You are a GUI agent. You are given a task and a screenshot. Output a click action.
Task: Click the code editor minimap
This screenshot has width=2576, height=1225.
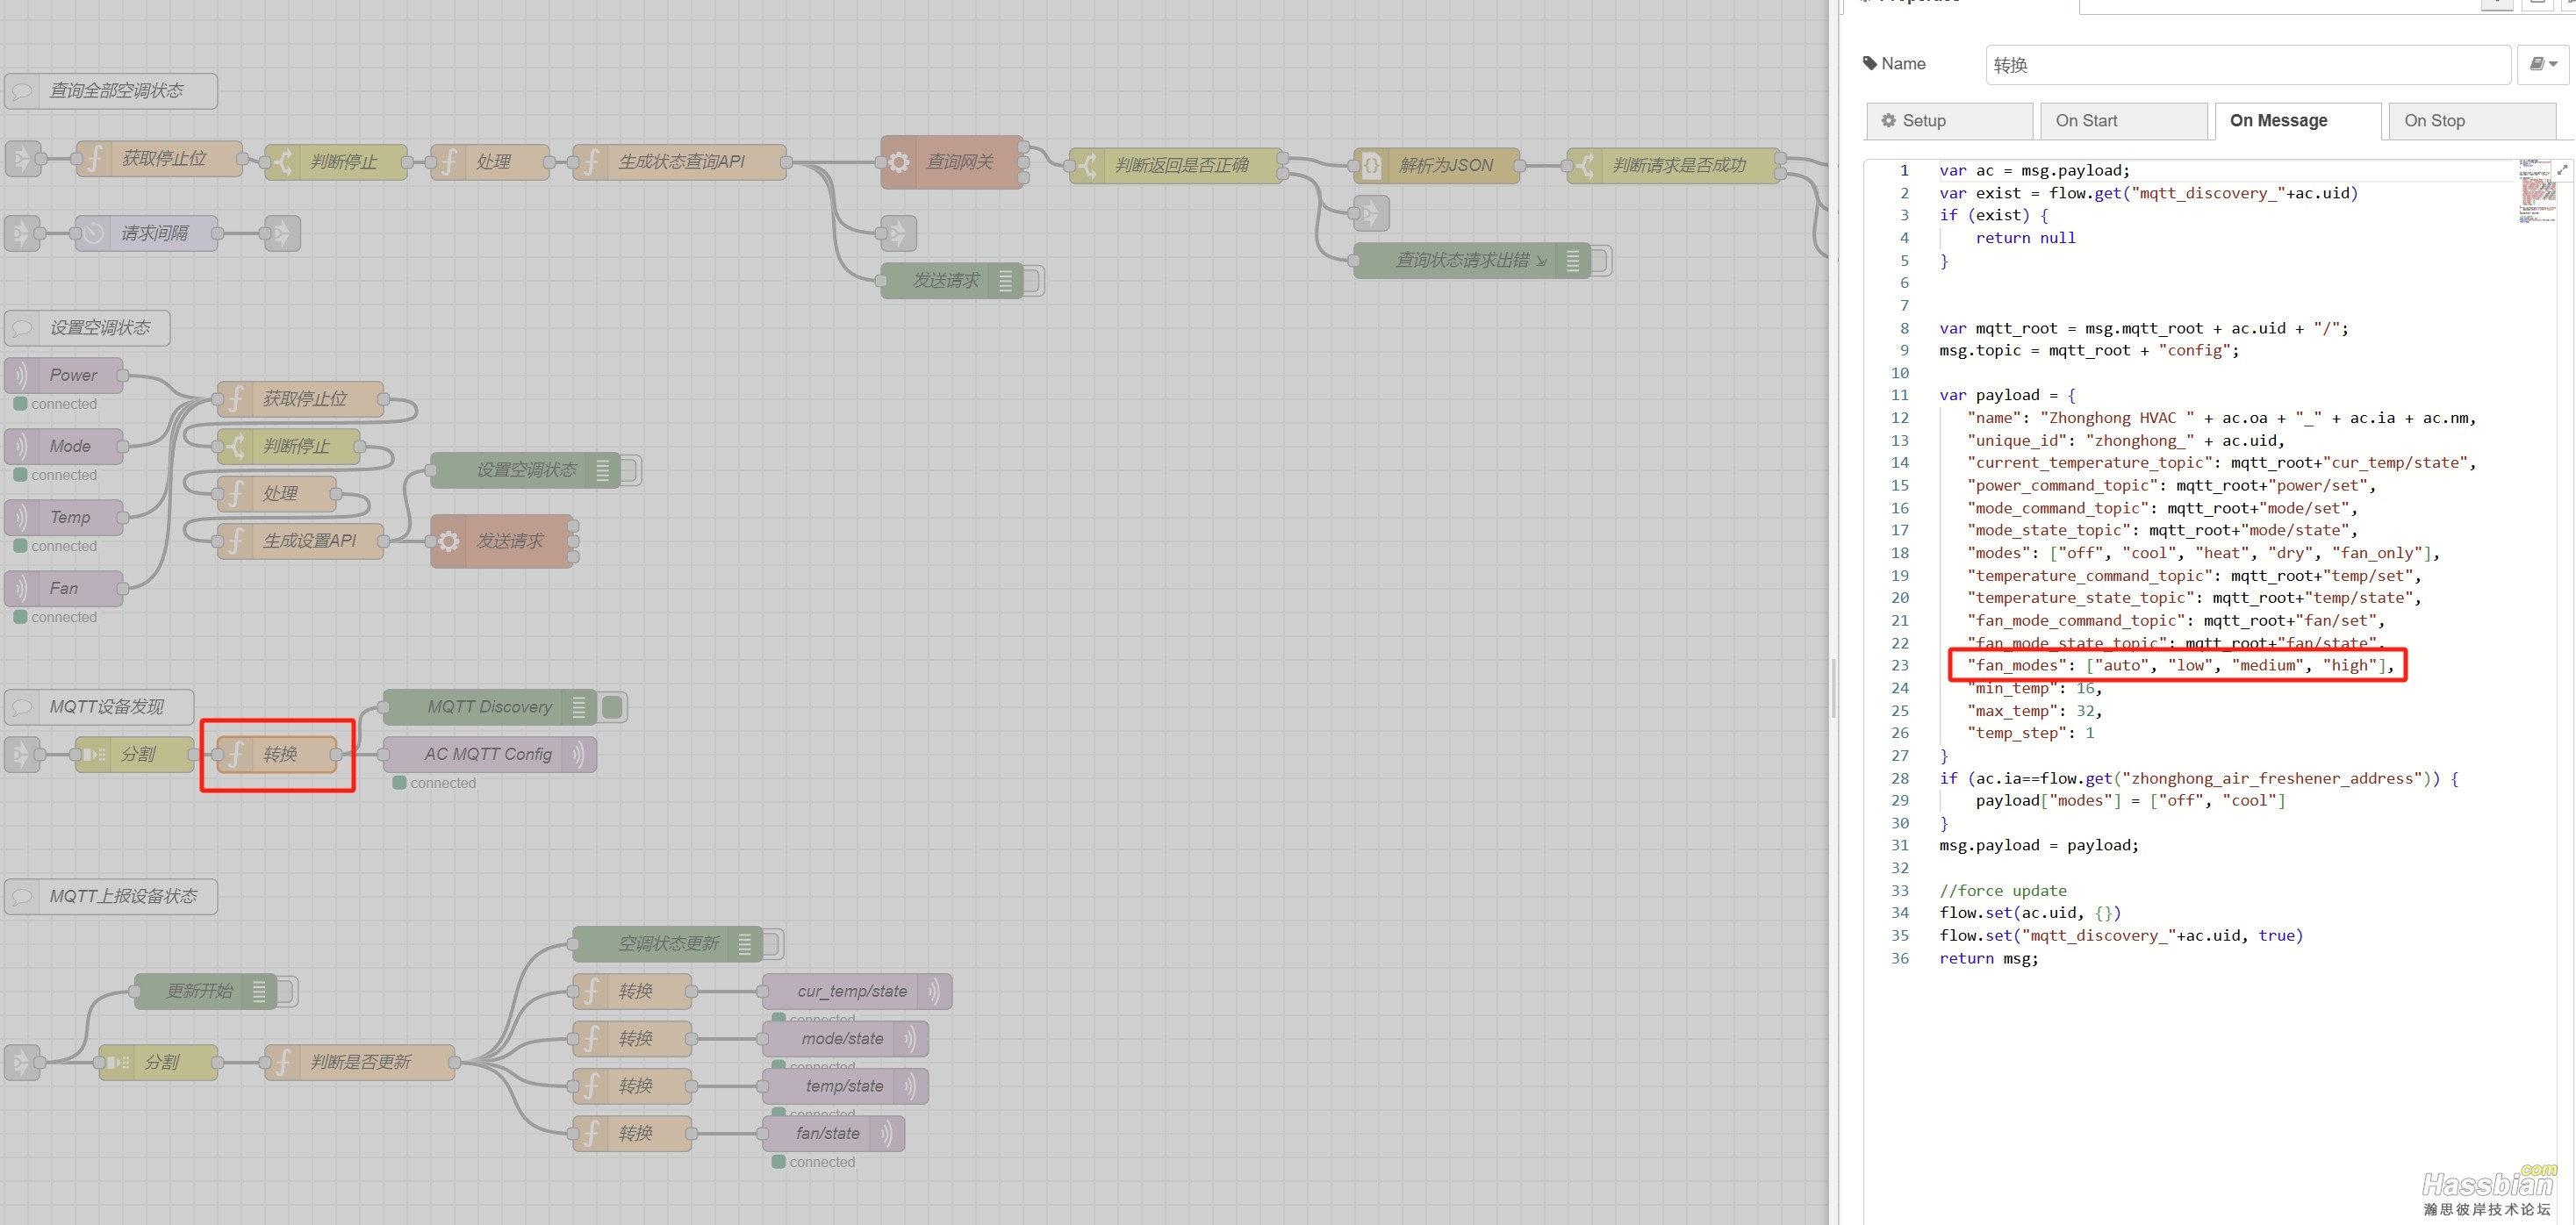tap(2537, 192)
